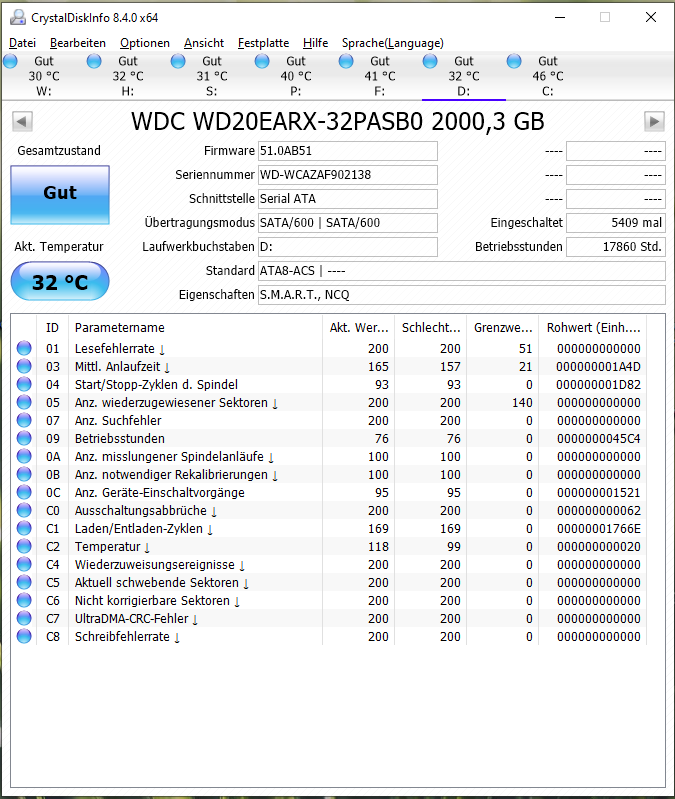
Task: Click status orb for Temperatur attribute C2
Action: 24,546
